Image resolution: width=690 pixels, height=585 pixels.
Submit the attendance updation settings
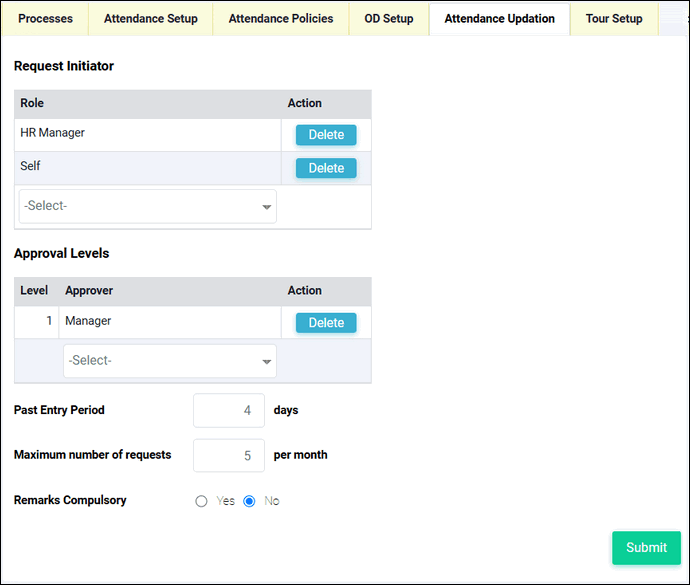coord(646,548)
